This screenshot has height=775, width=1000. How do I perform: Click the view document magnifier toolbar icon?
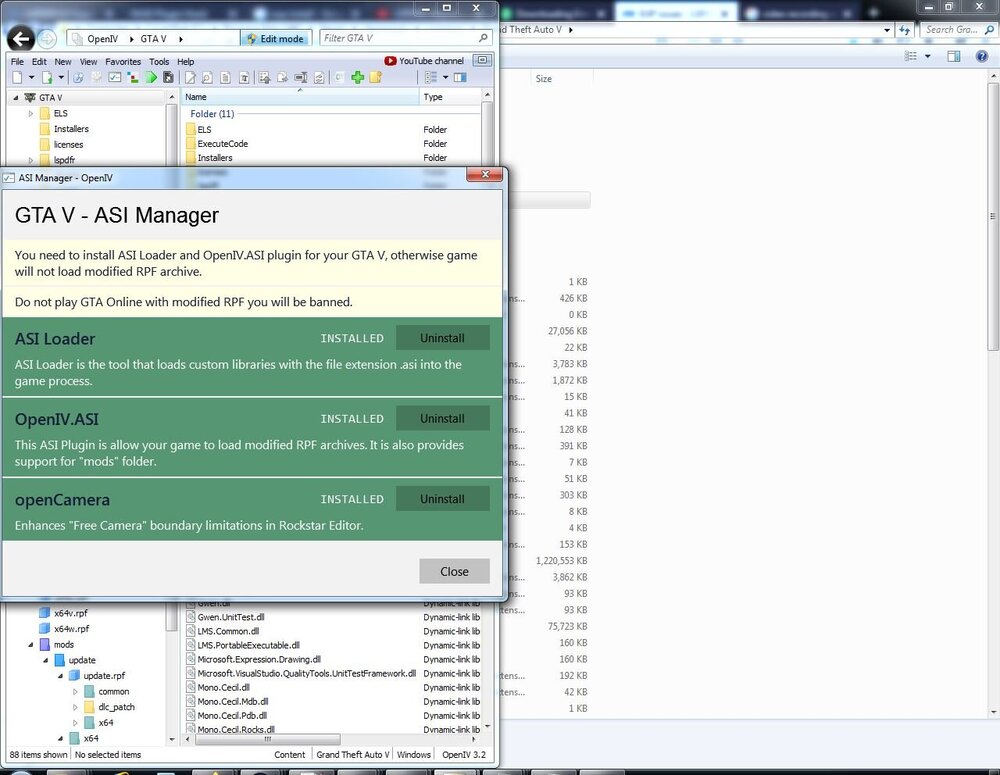click(x=207, y=77)
